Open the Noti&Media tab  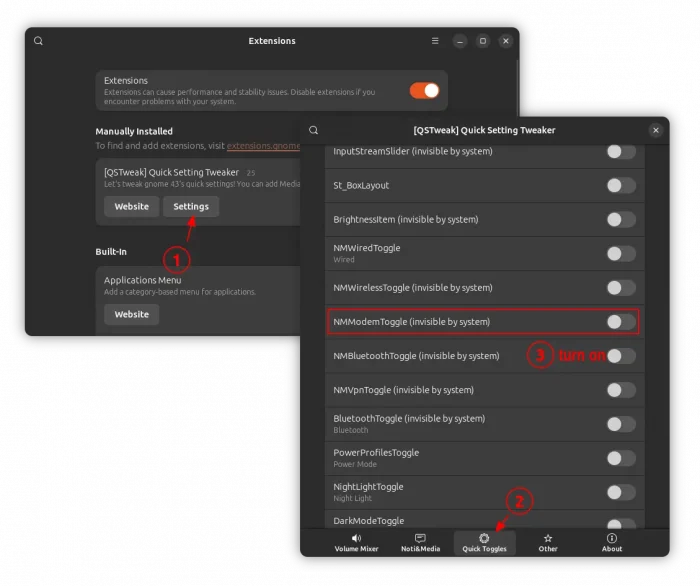(420, 542)
